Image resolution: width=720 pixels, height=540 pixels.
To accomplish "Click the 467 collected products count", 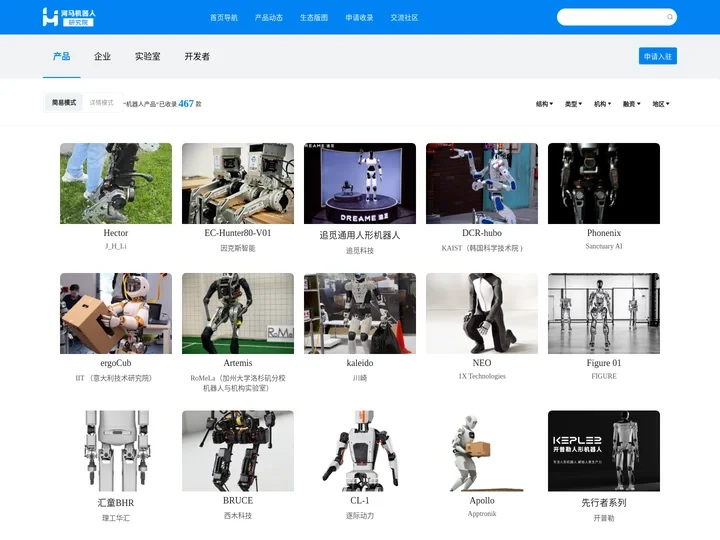I will pos(186,104).
